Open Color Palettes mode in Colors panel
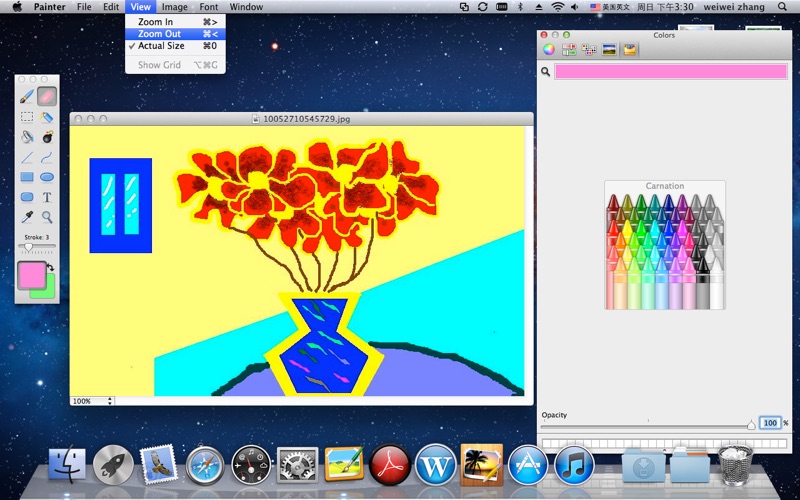 [589, 49]
